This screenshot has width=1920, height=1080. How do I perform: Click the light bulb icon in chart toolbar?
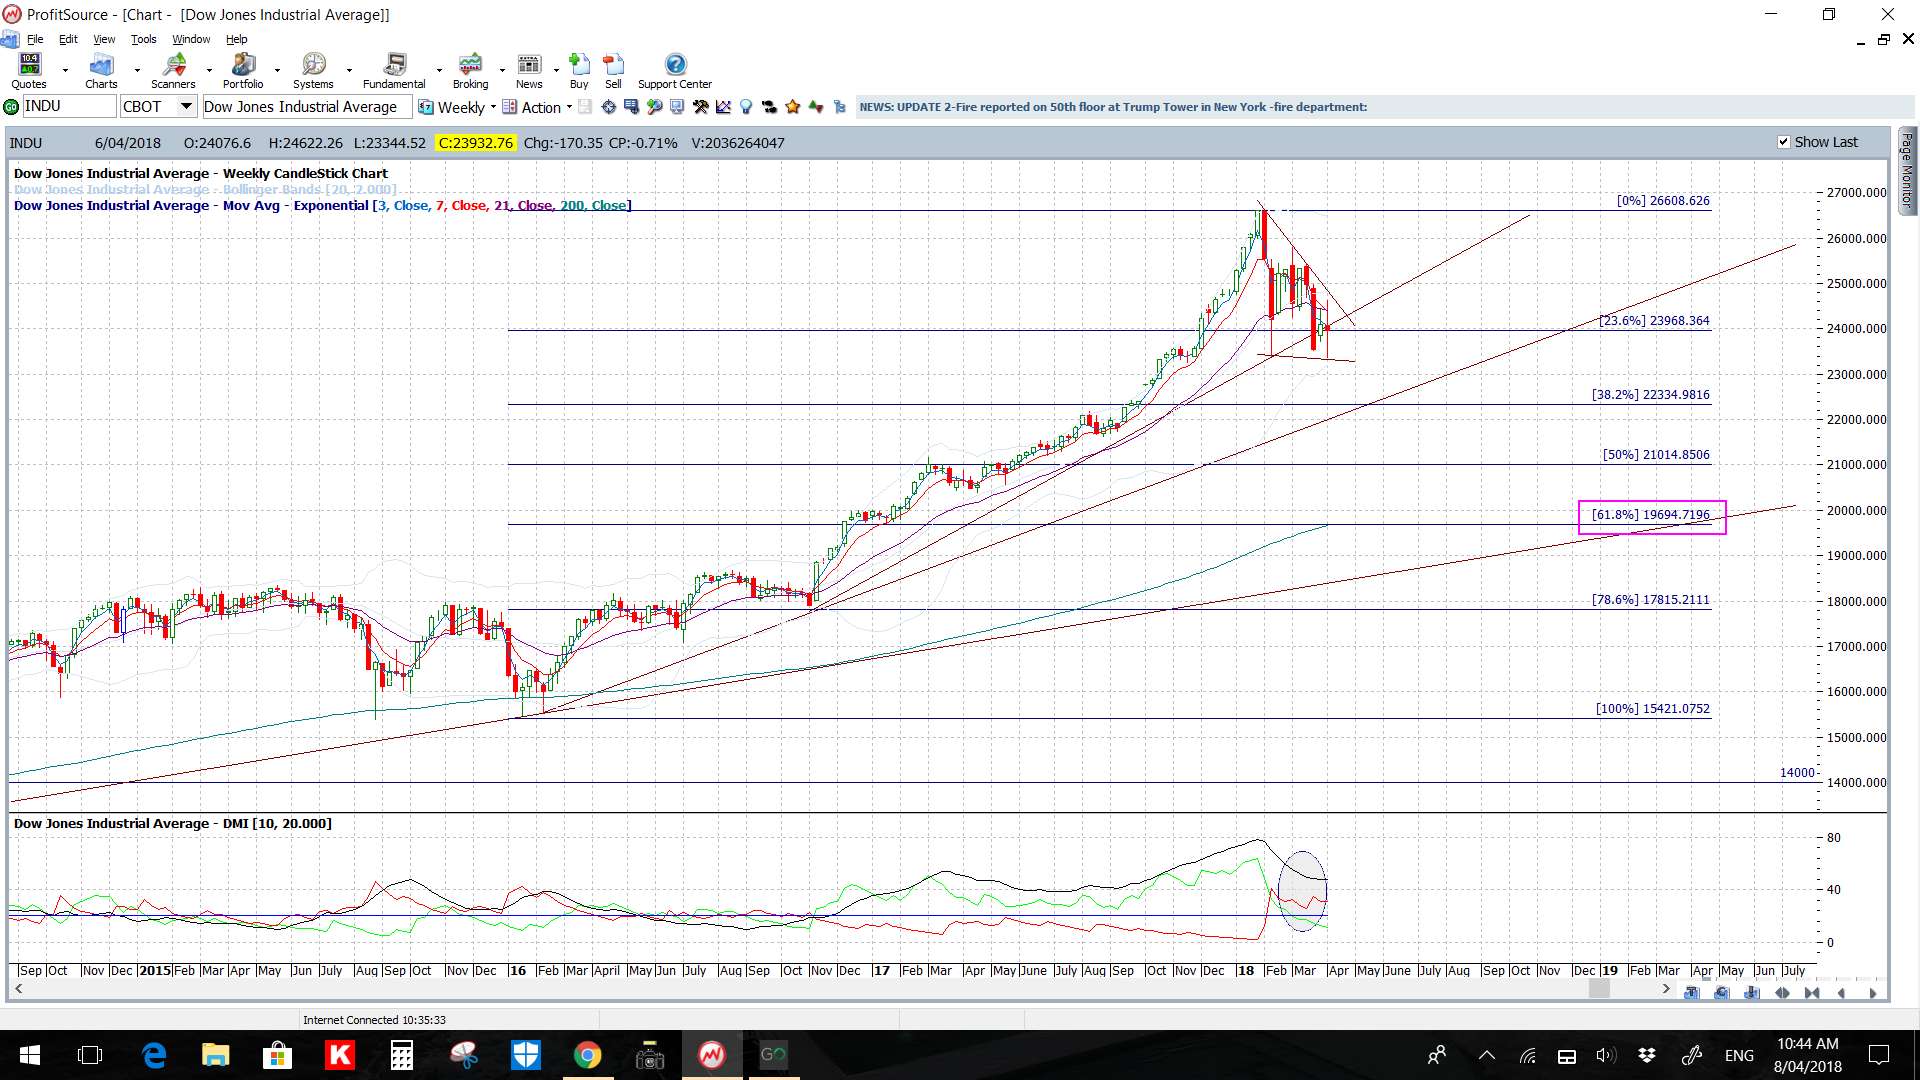[x=746, y=107]
